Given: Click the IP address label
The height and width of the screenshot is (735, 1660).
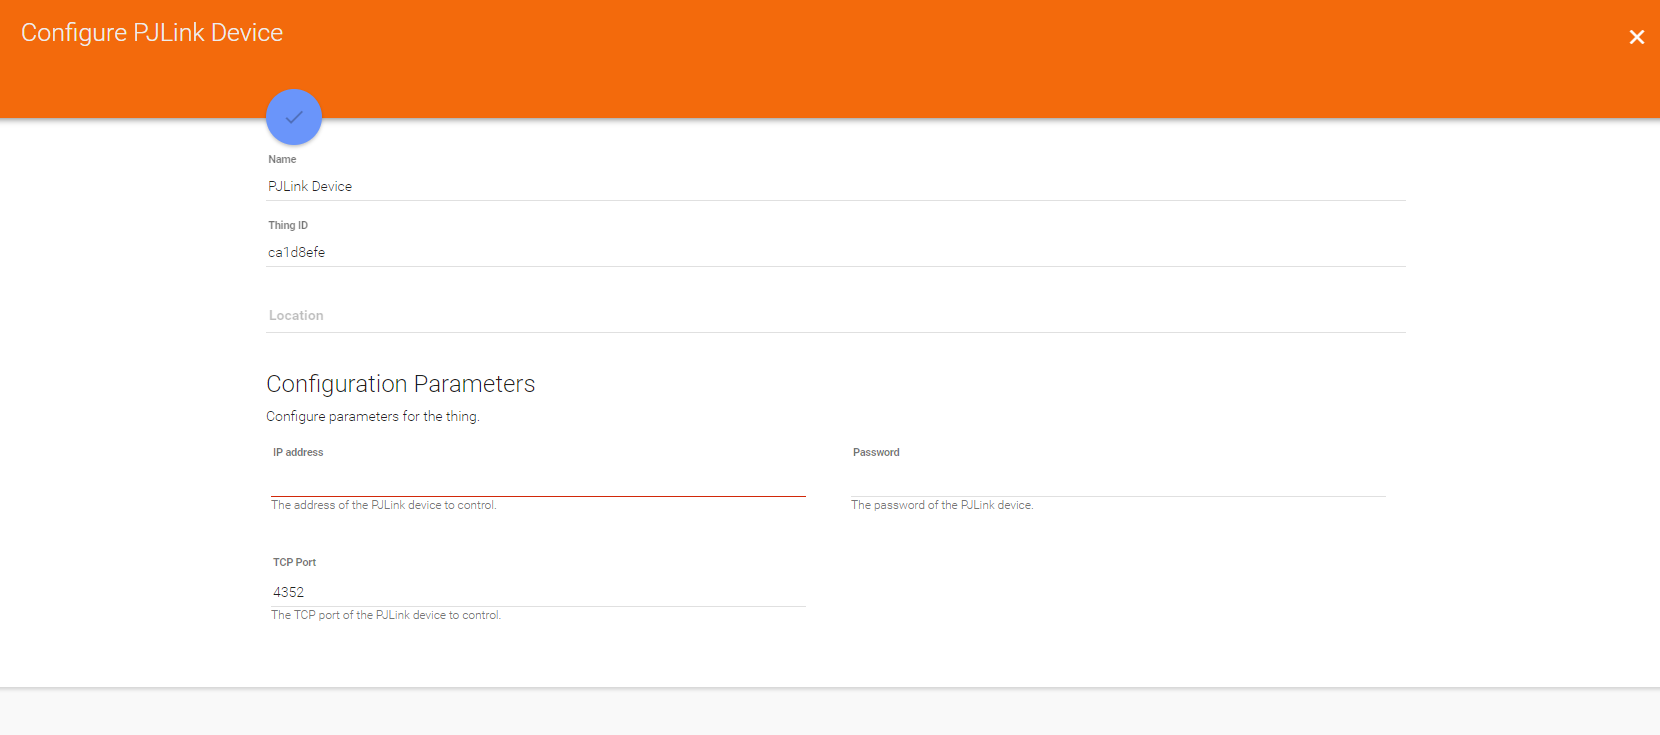Looking at the screenshot, I should 298,452.
